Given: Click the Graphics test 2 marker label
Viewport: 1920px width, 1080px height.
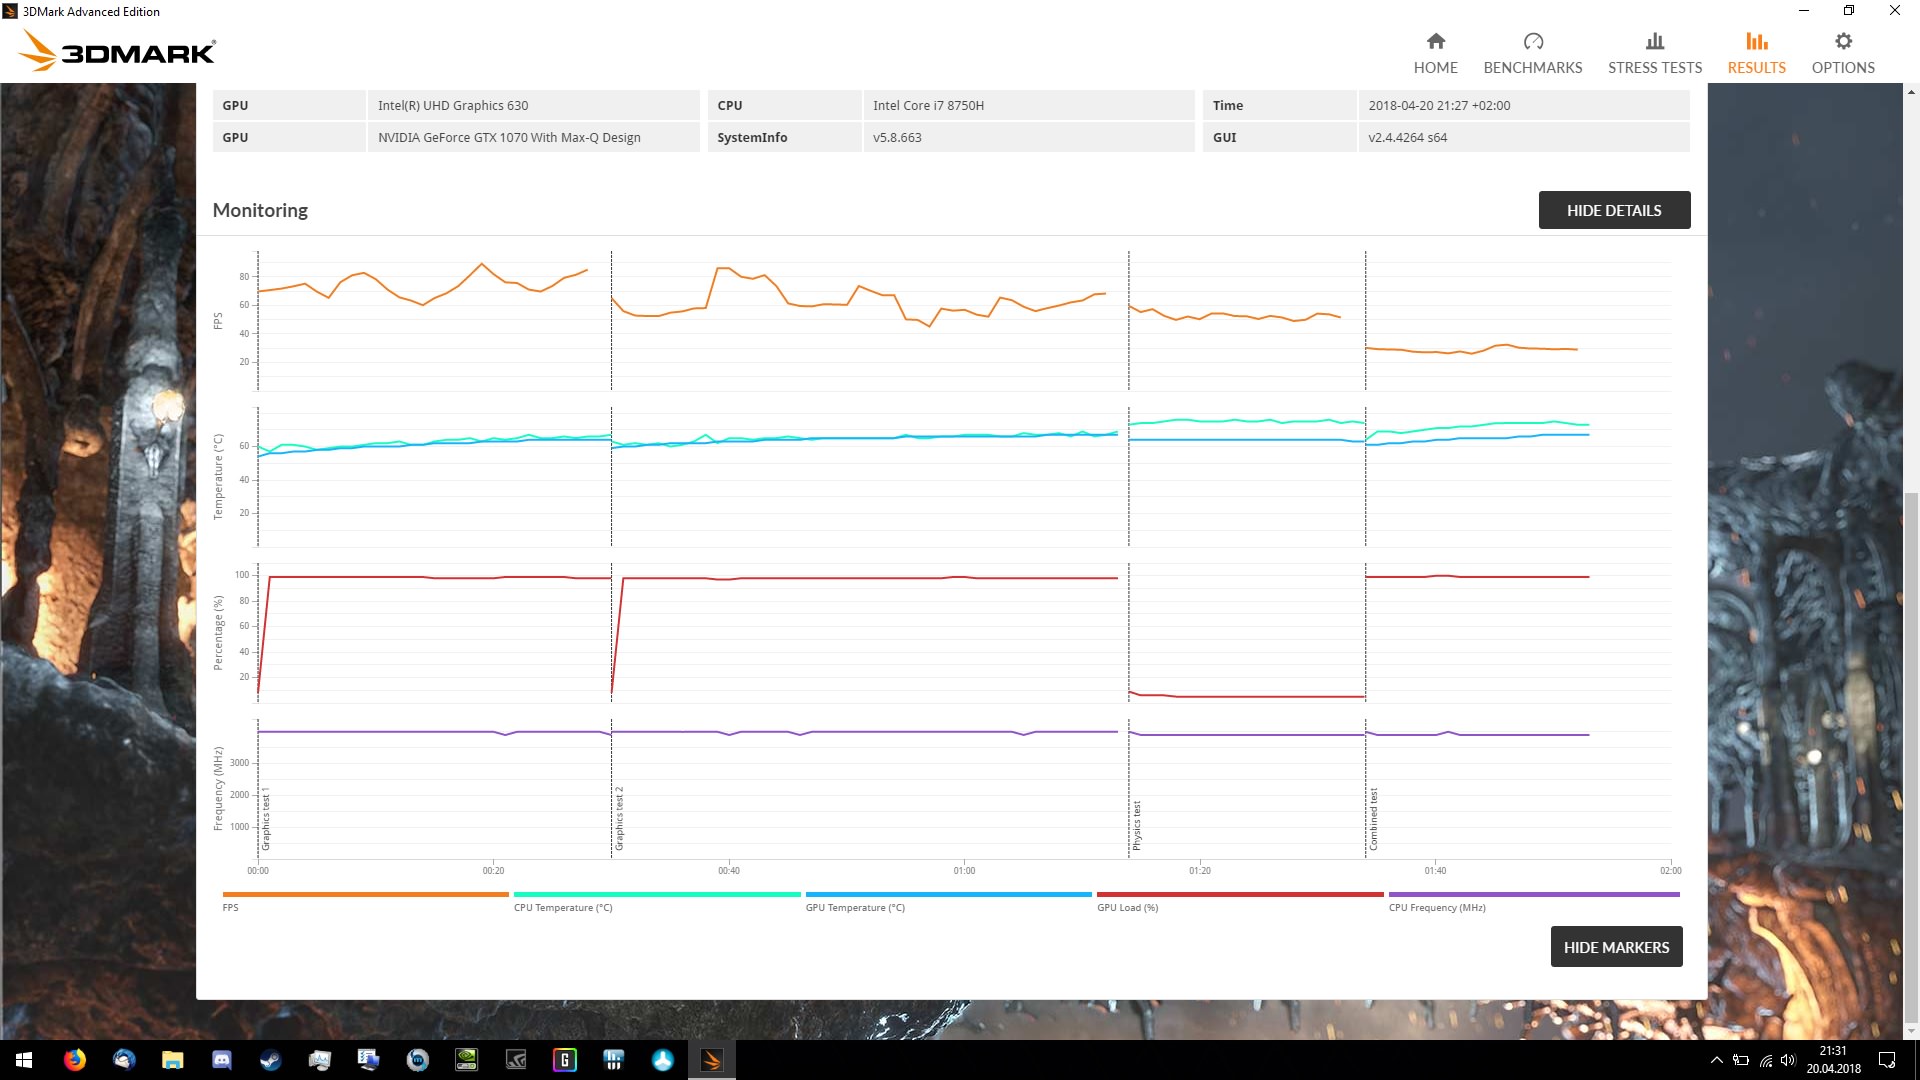Looking at the screenshot, I should [619, 819].
